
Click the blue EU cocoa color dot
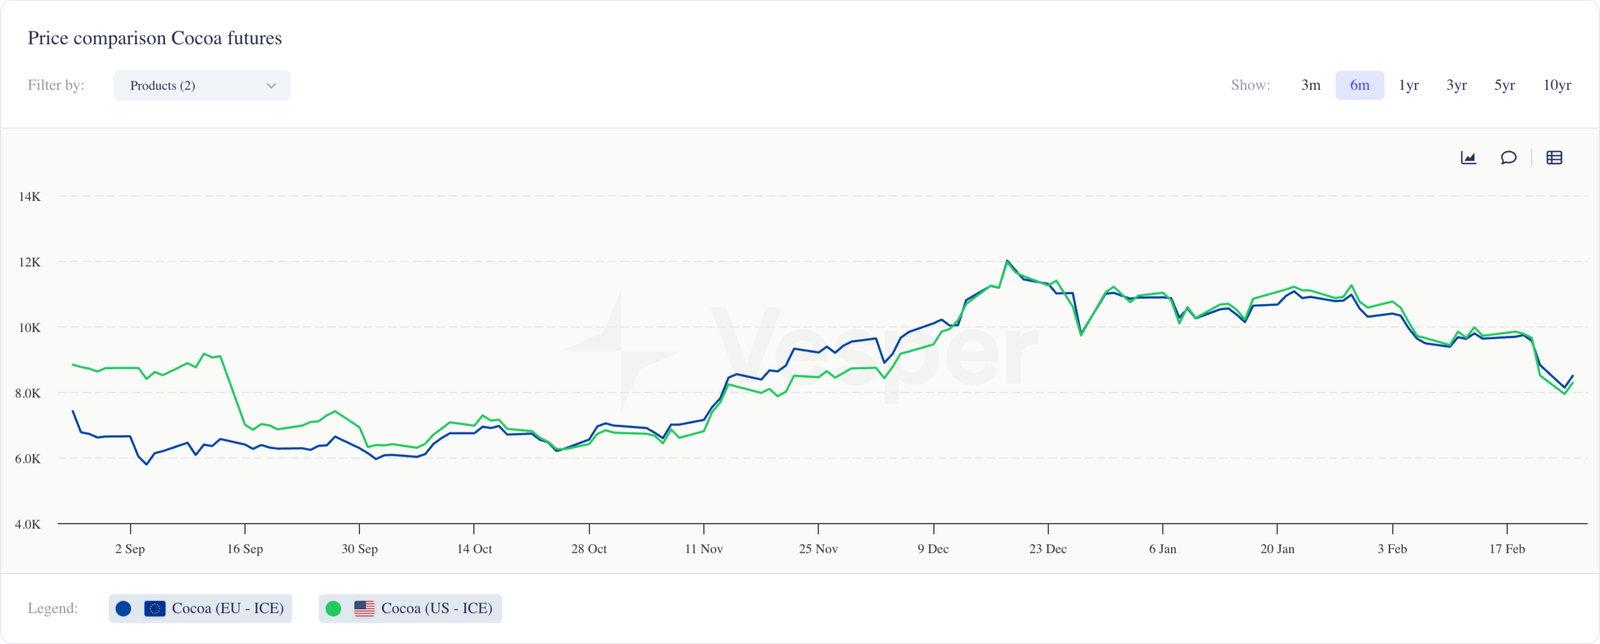coord(124,608)
